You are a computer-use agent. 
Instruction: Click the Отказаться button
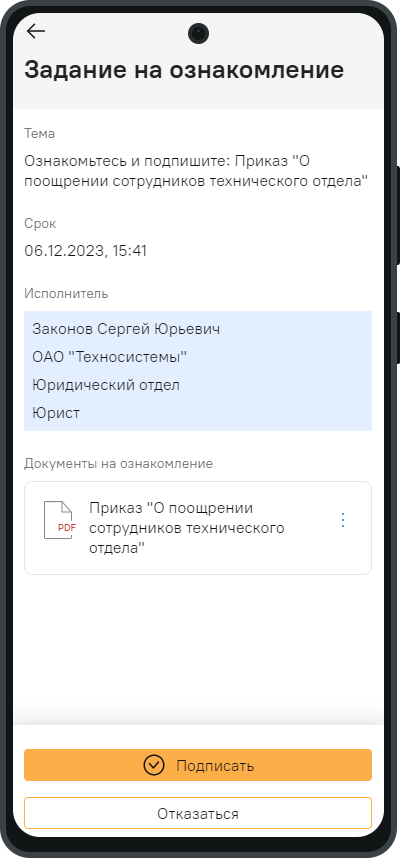198,813
